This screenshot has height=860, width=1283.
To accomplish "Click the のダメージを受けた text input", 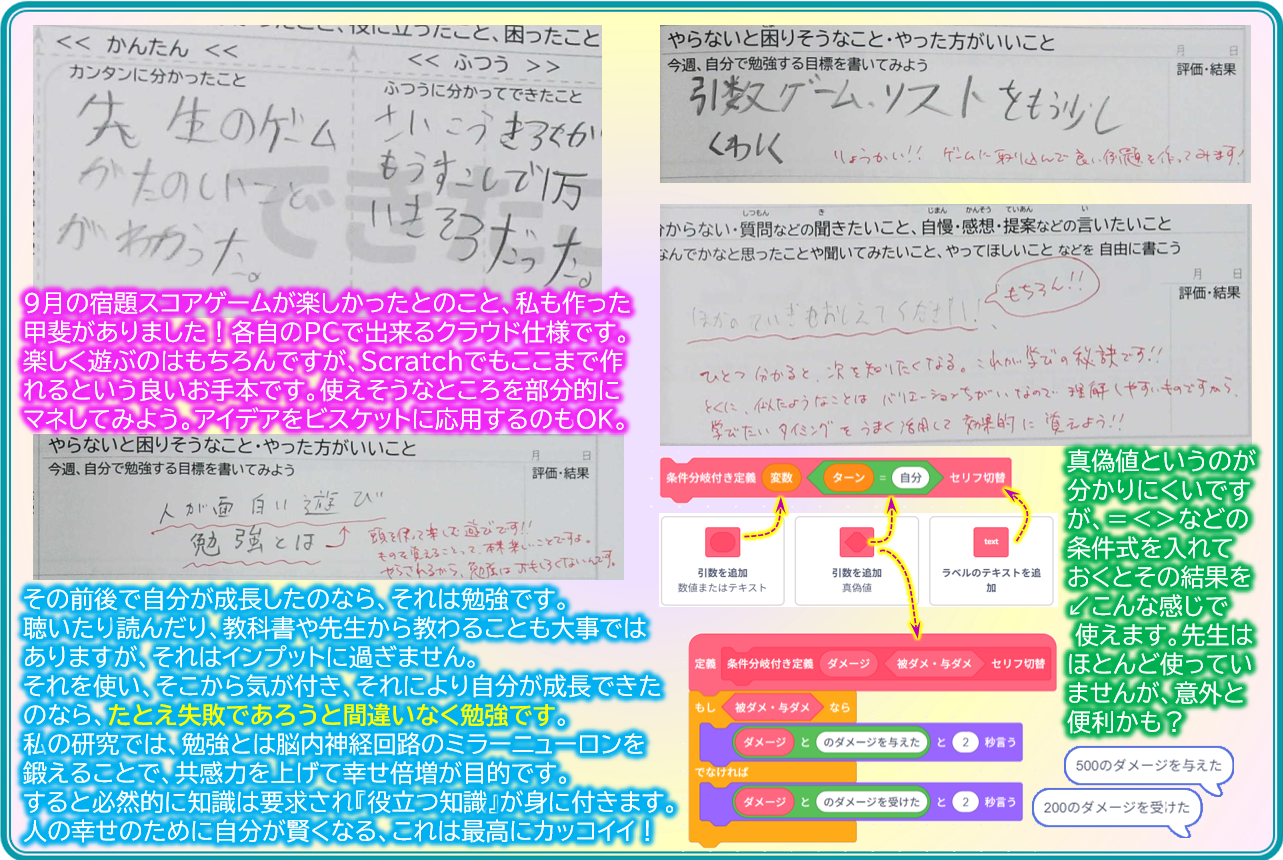I will click(870, 802).
